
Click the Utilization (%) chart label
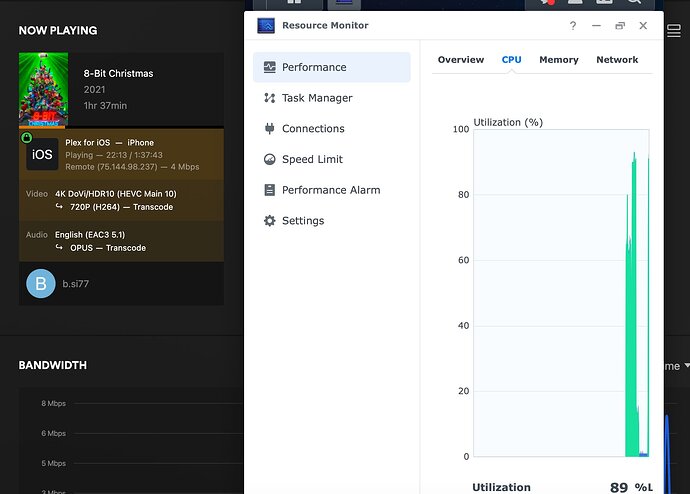(x=508, y=122)
